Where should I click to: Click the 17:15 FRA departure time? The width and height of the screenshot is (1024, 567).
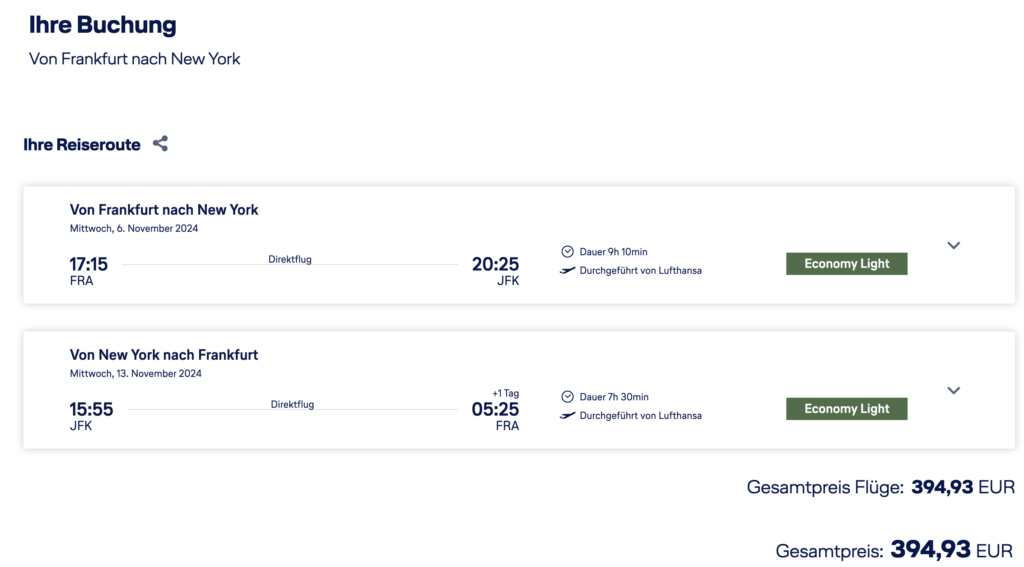point(88,265)
